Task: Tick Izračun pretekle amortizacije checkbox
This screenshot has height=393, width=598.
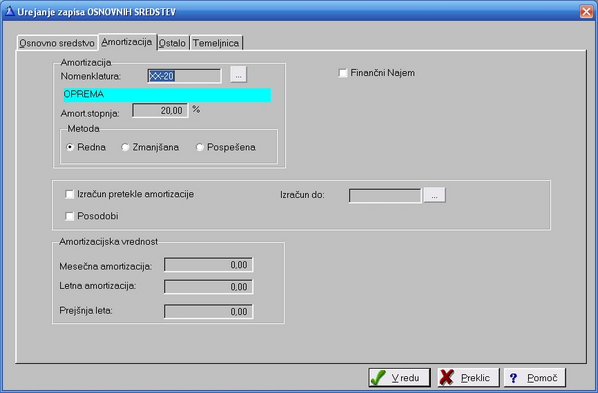Action: tap(69, 194)
